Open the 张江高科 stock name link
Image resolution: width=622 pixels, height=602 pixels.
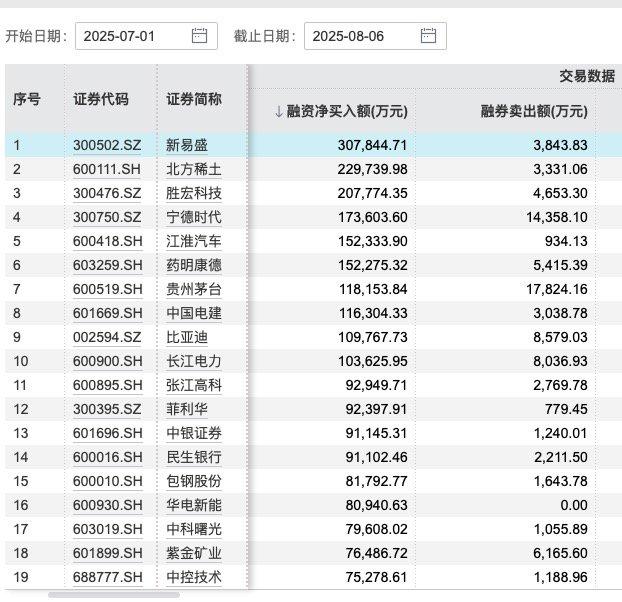pyautogui.click(x=194, y=385)
